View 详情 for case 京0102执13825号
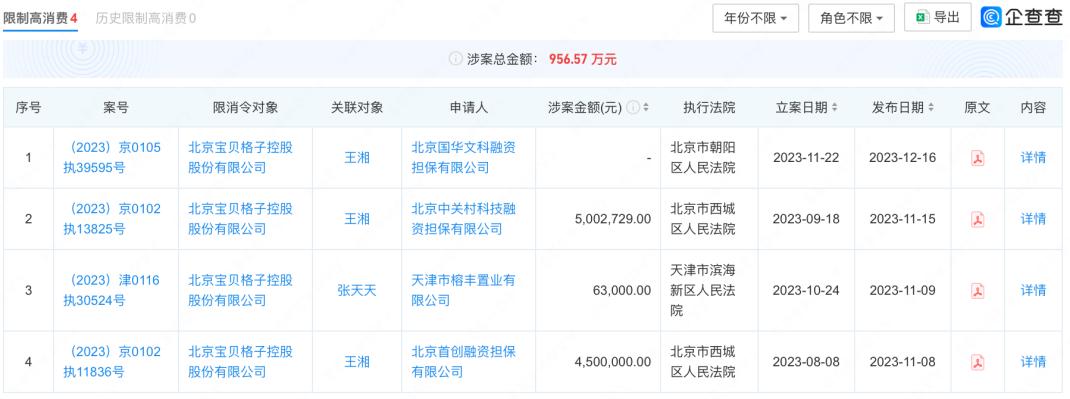 coord(1033,219)
